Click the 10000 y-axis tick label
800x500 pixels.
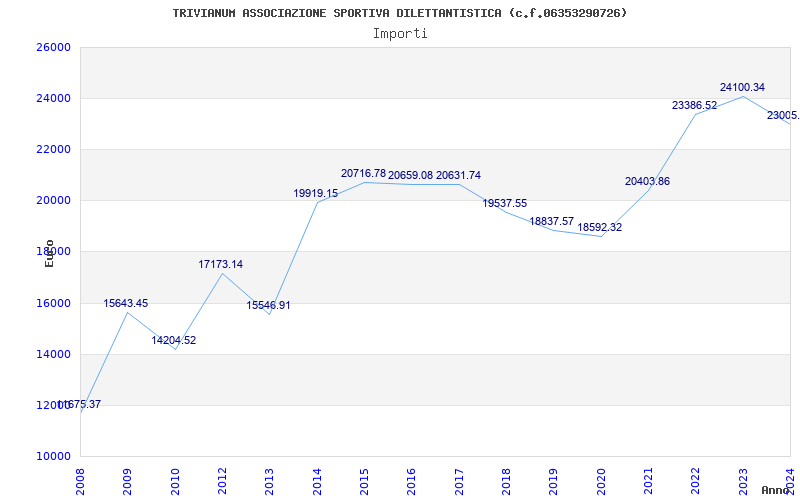click(53, 457)
